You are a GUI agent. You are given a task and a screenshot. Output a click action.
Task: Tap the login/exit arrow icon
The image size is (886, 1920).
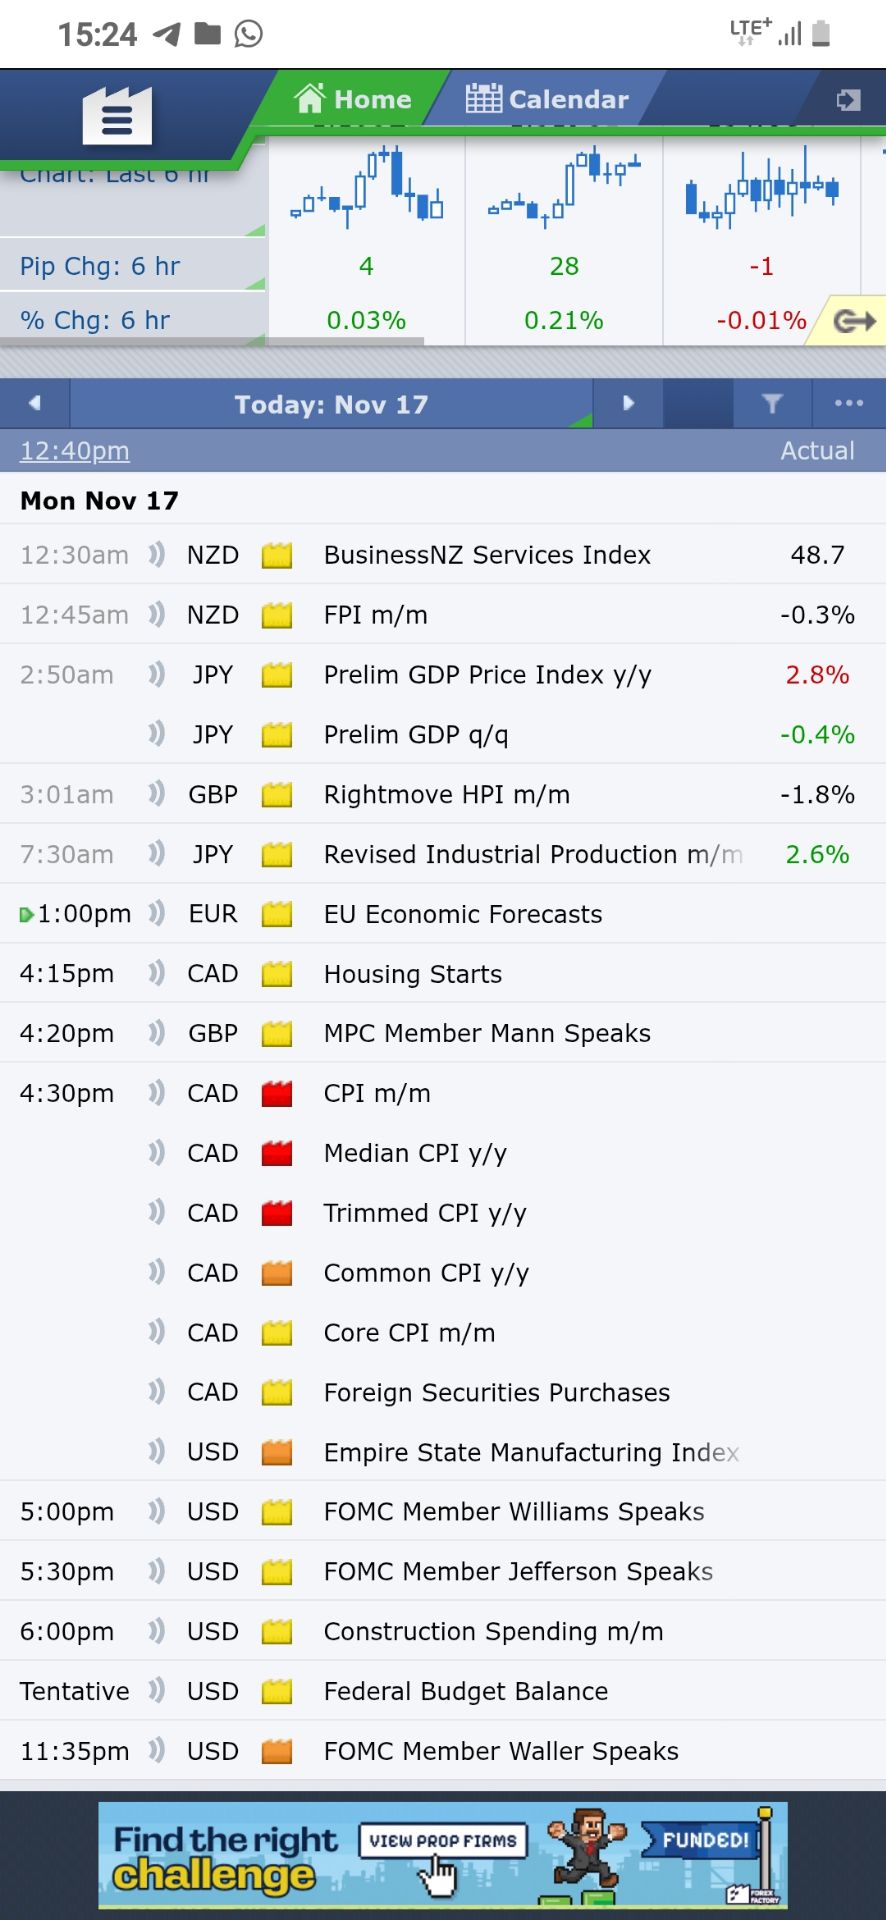[848, 100]
